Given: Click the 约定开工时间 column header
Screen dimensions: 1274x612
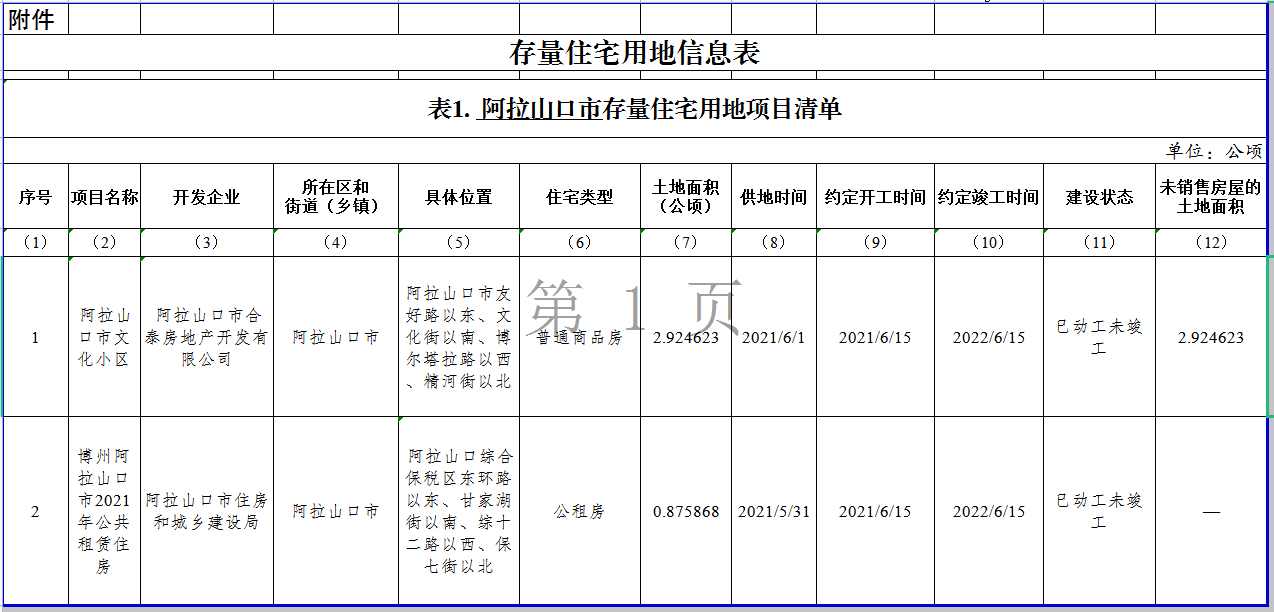Looking at the screenshot, I should tap(875, 197).
